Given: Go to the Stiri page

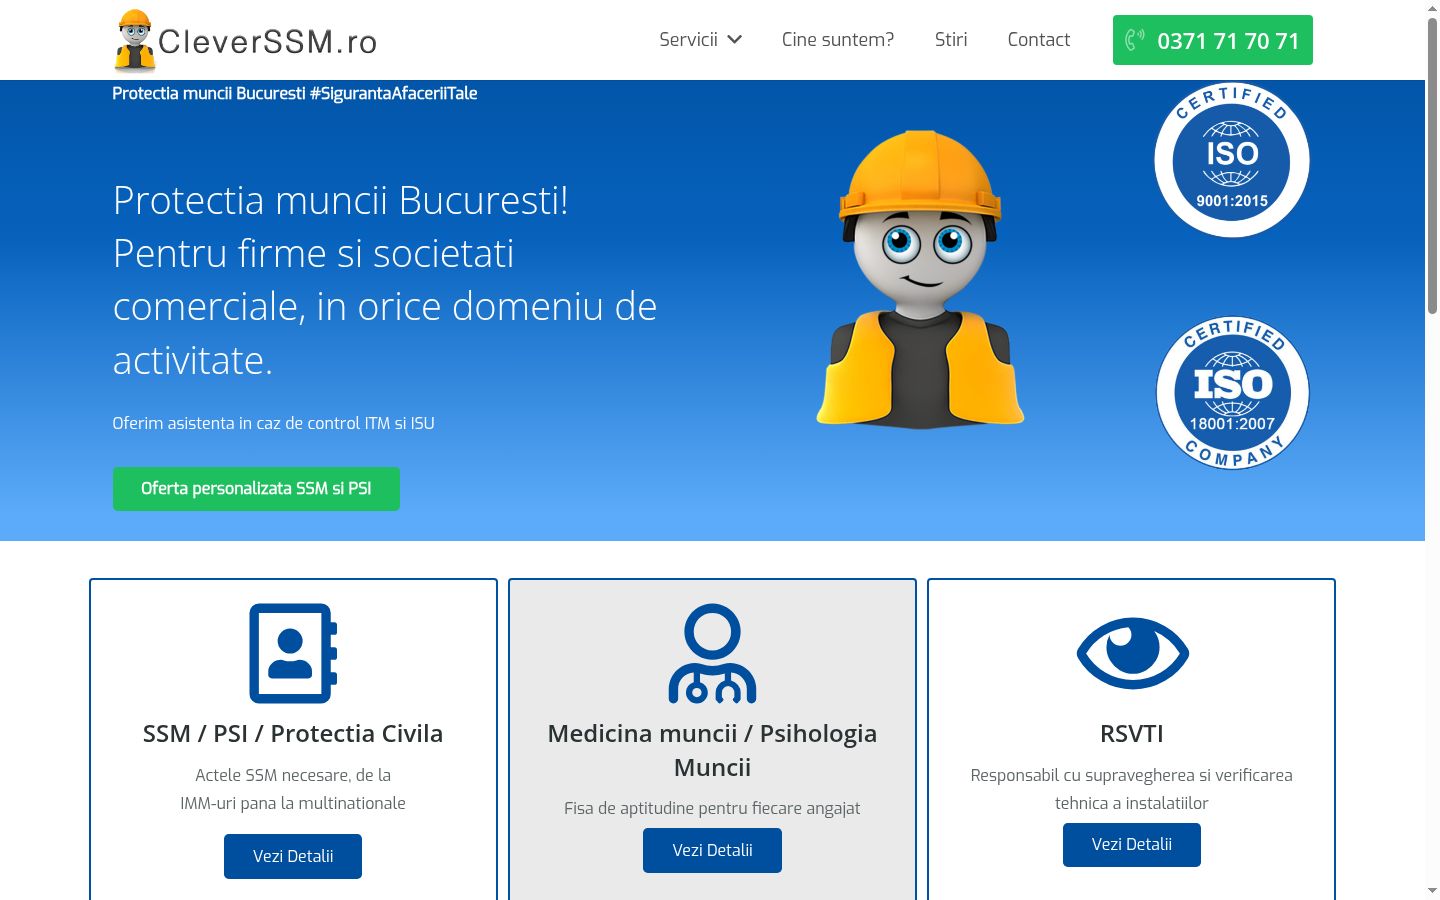Looking at the screenshot, I should pos(951,40).
